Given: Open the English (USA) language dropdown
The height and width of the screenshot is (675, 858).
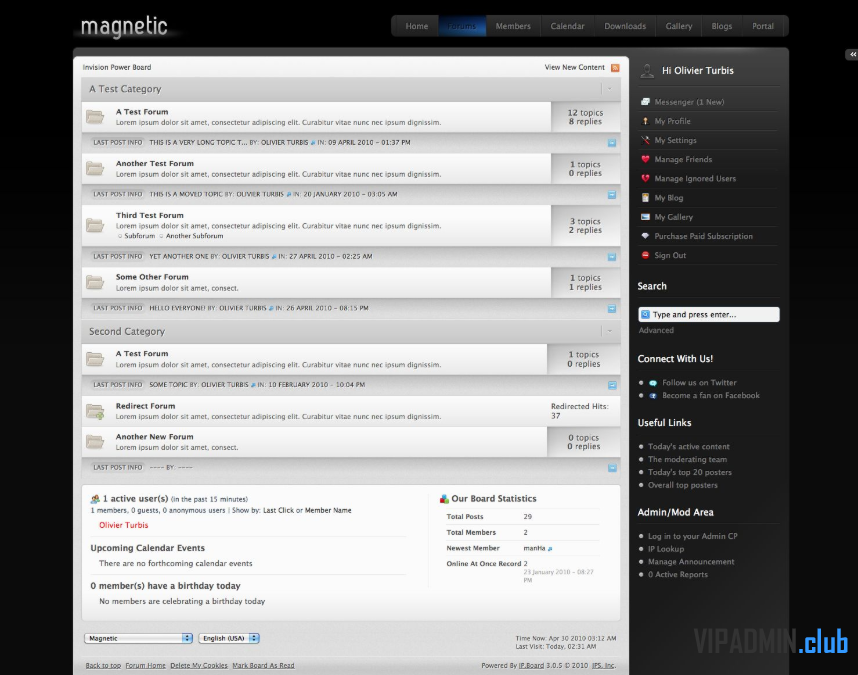Looking at the screenshot, I should pyautogui.click(x=229, y=638).
